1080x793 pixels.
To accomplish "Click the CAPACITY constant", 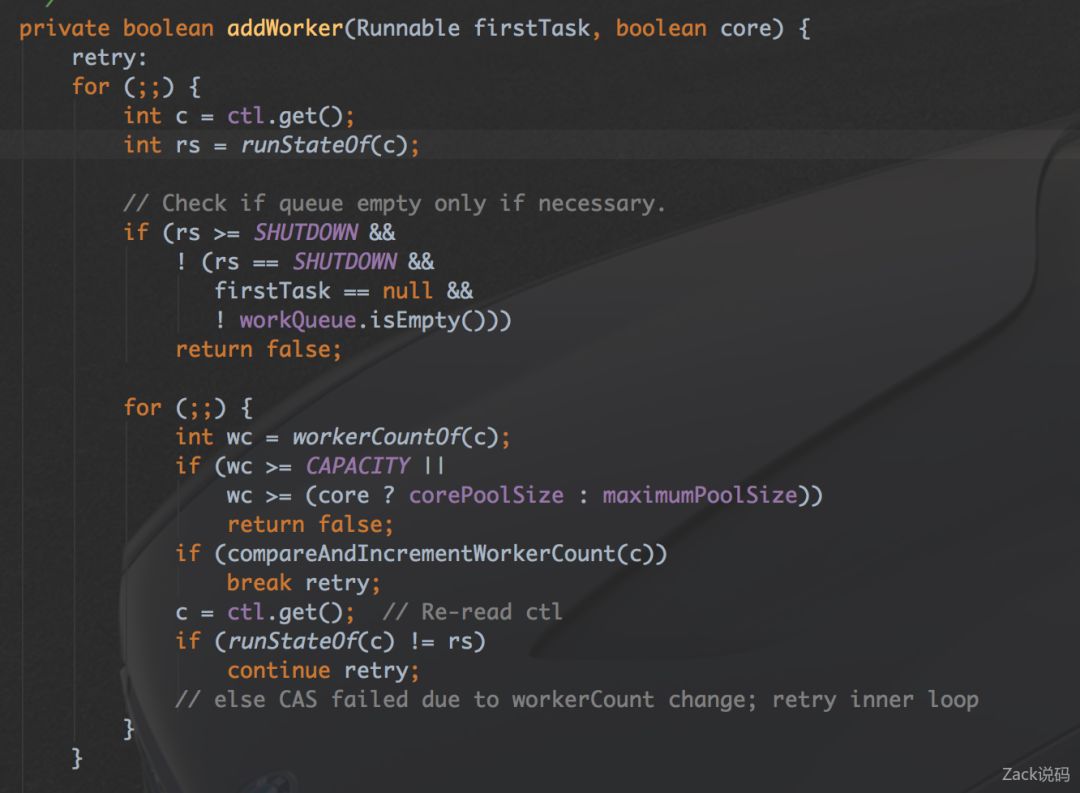I will (x=357, y=466).
